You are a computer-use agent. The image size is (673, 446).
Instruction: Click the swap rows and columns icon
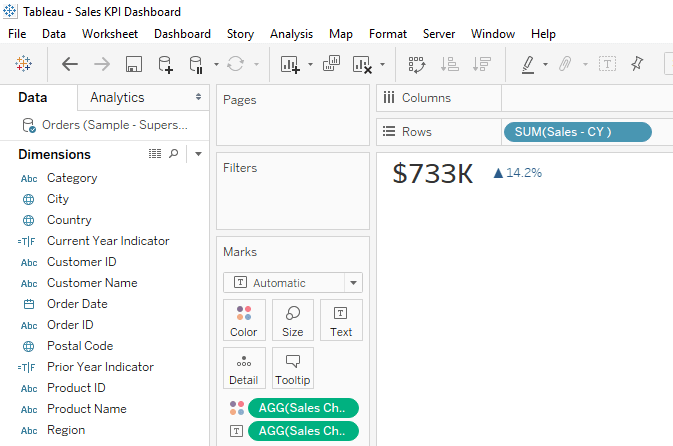tap(417, 65)
